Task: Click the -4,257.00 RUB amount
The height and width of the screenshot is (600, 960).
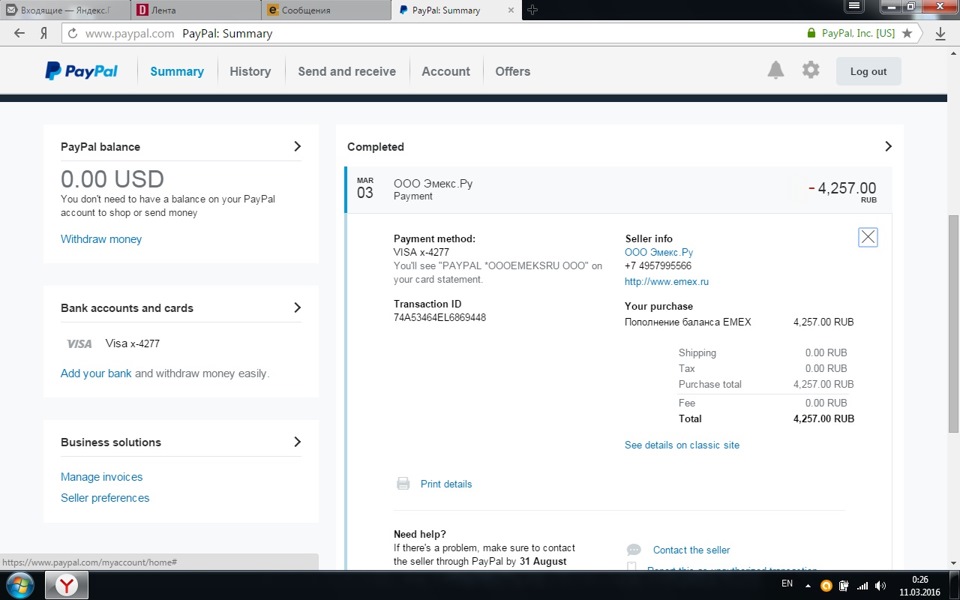Action: tap(842, 190)
